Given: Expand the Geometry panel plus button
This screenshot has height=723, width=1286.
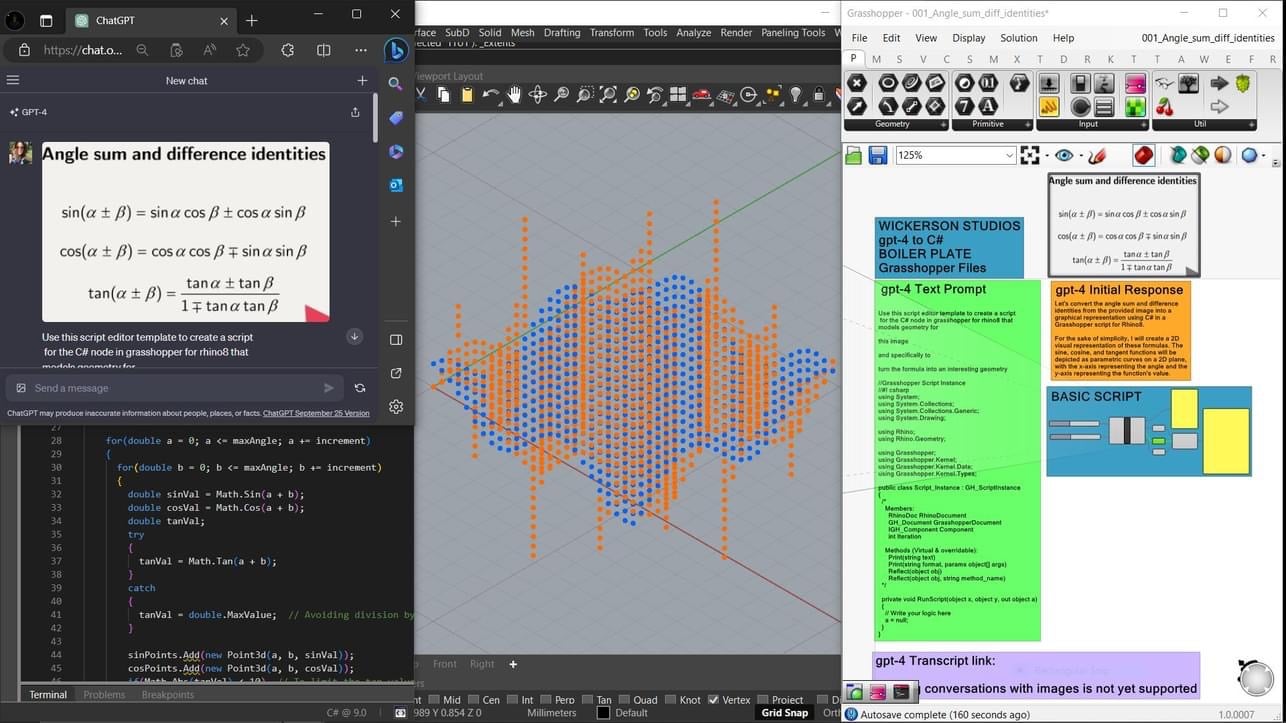Looking at the screenshot, I should (944, 125).
